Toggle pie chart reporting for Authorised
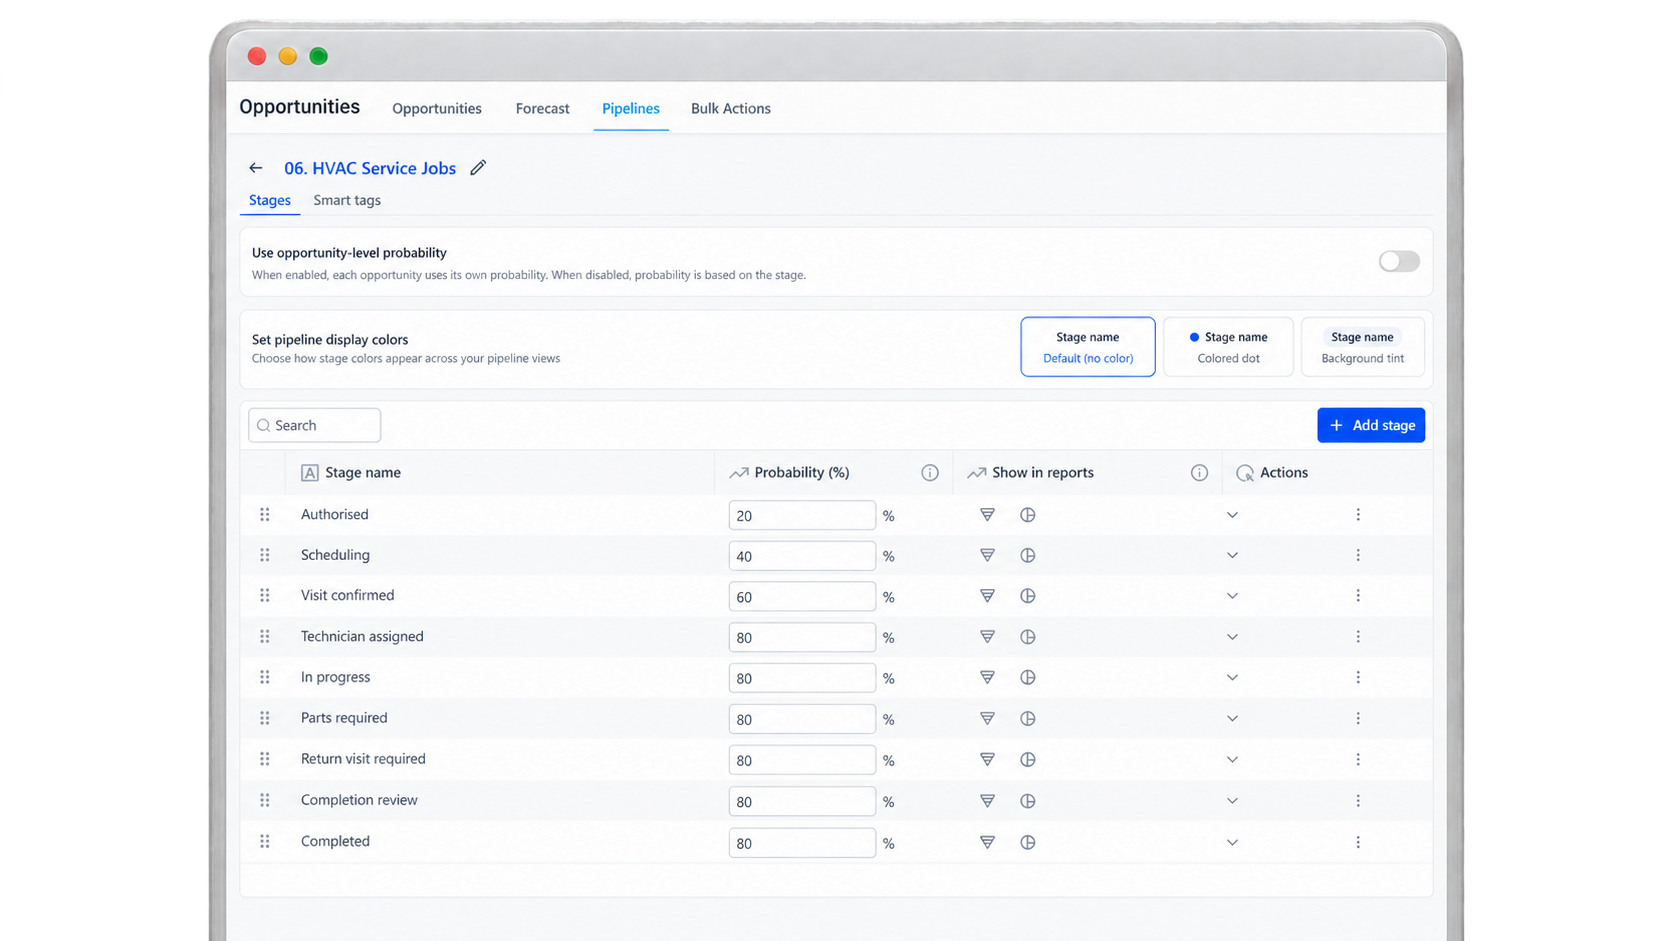Screen dimensions: 1671x941 pyautogui.click(x=1027, y=515)
